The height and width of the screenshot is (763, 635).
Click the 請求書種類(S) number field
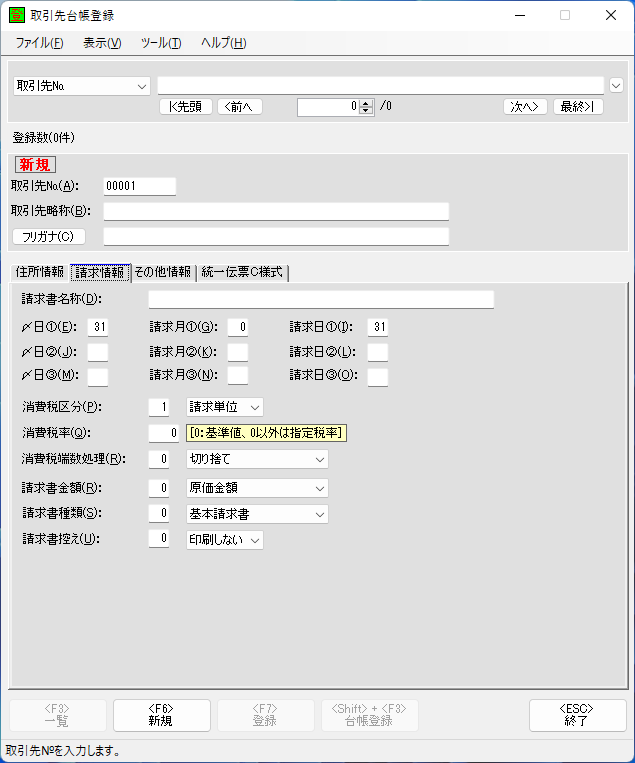click(159, 514)
